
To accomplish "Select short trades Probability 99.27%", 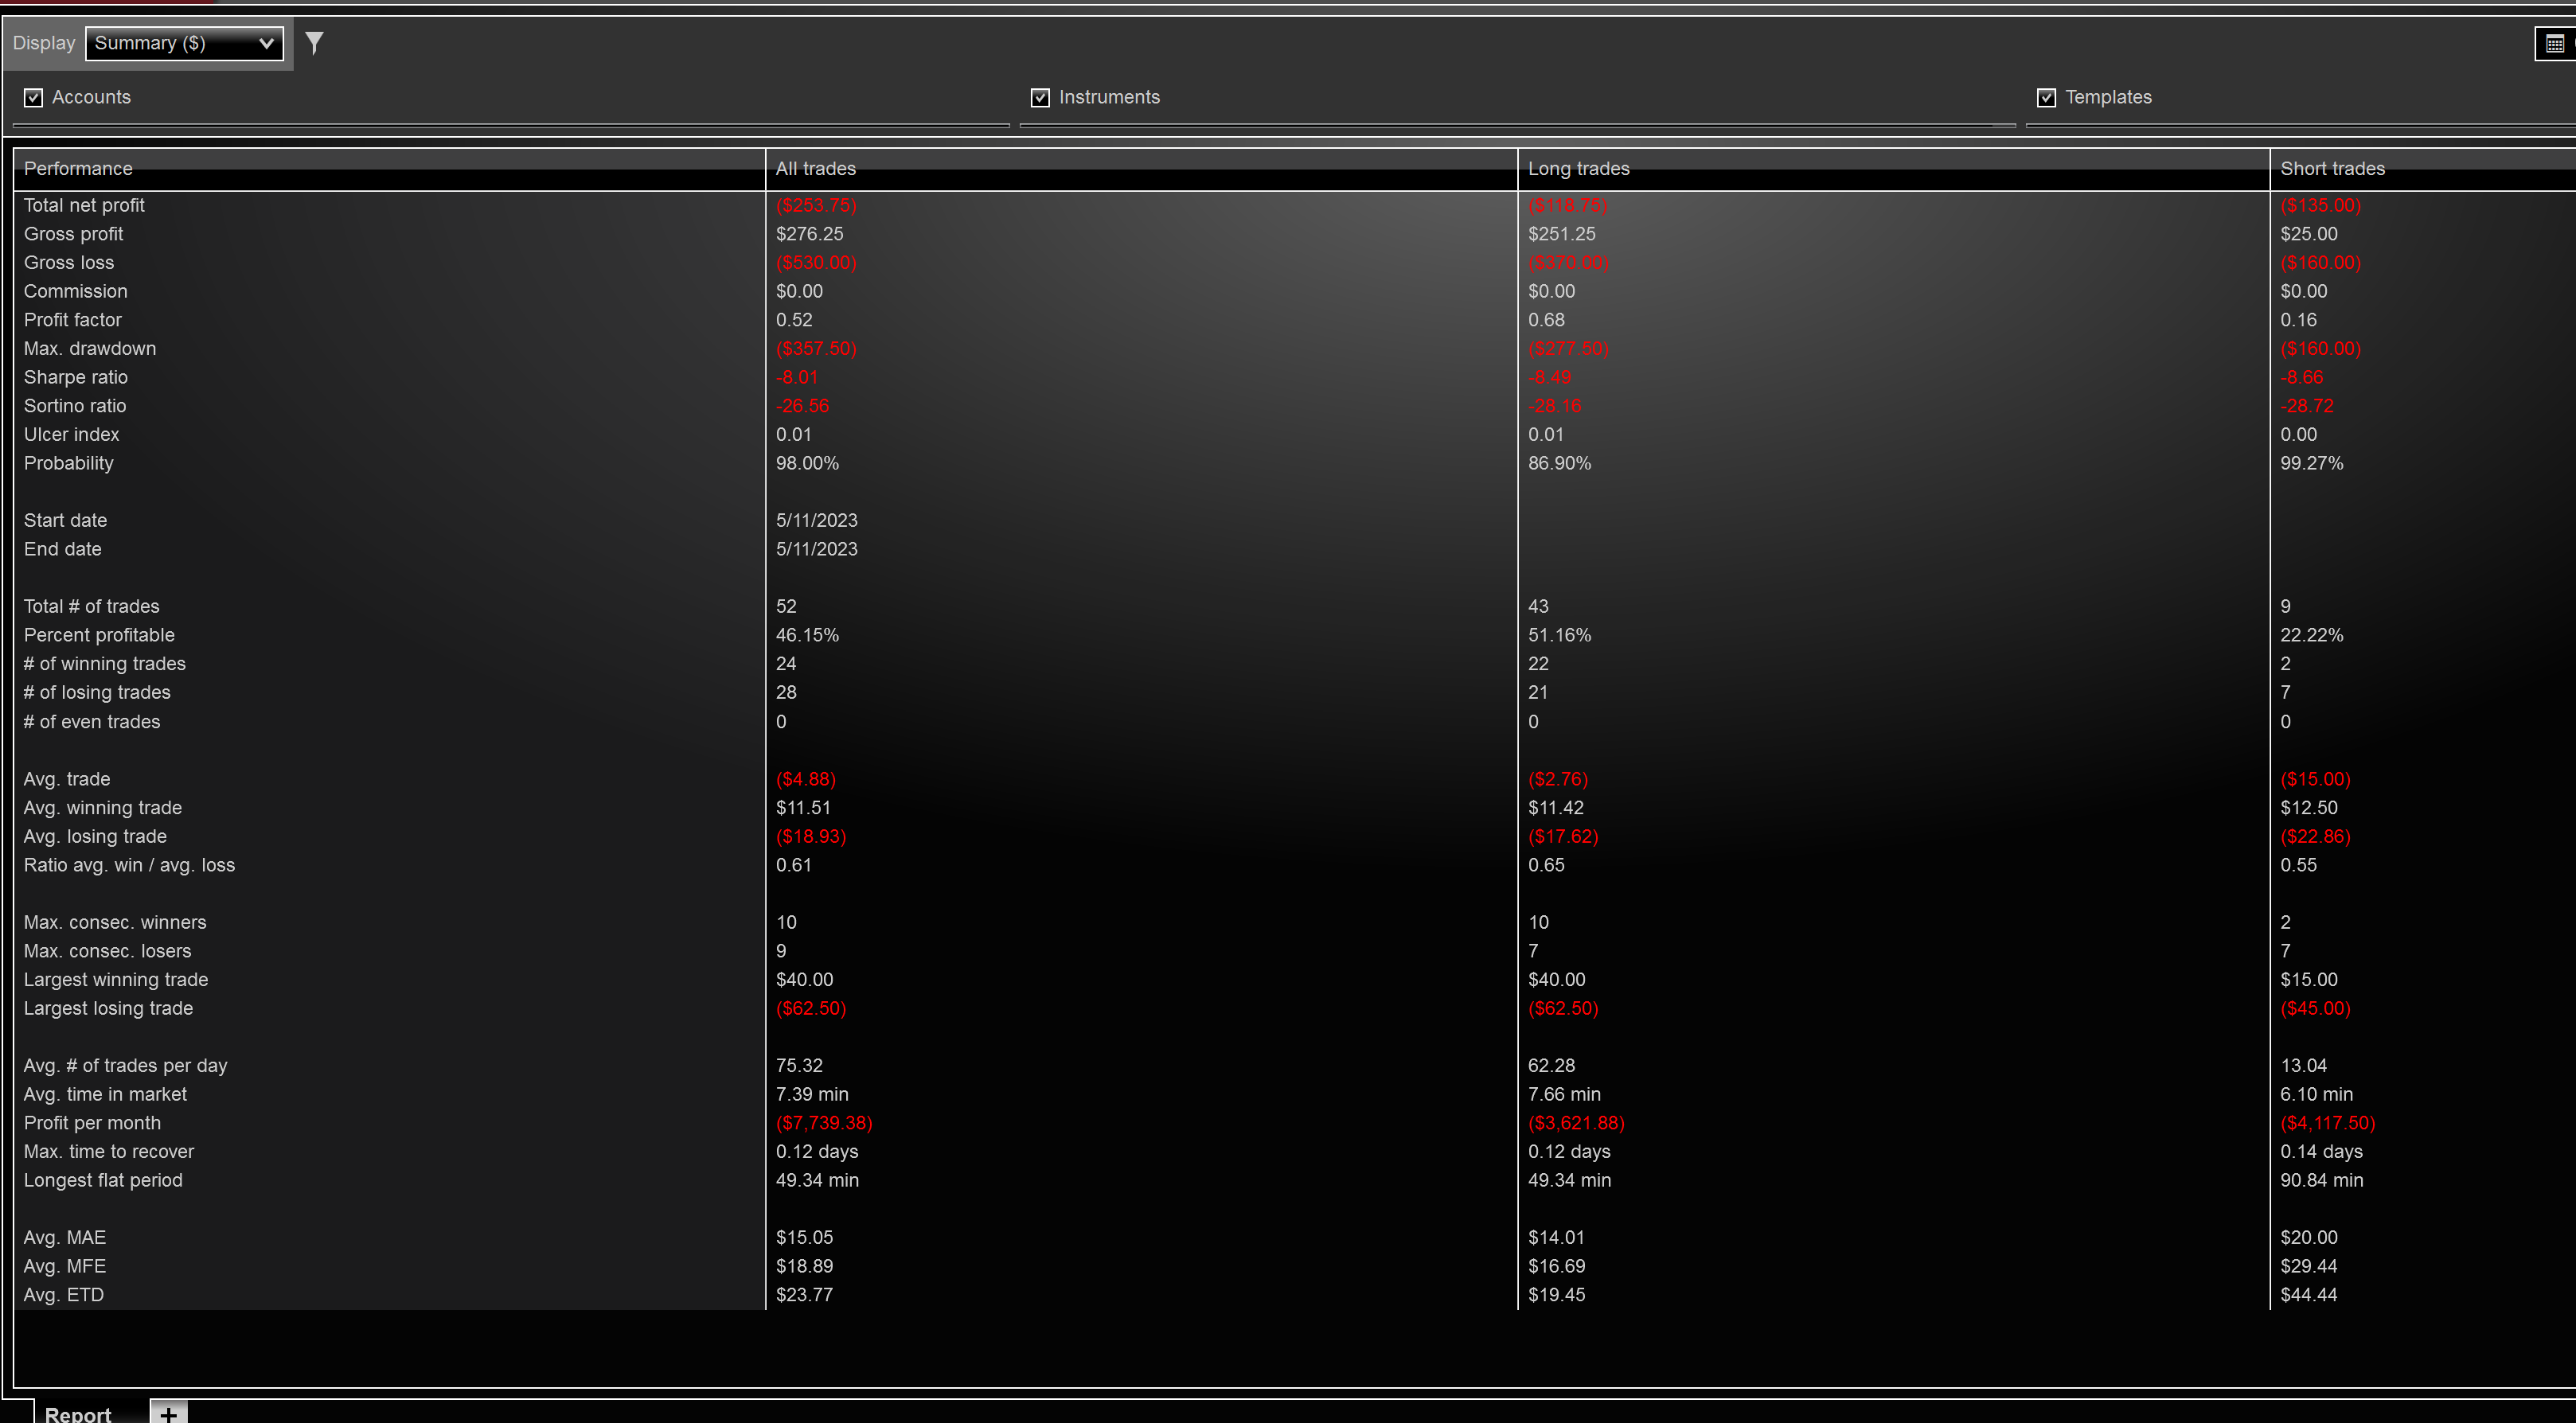I will 2312,463.
